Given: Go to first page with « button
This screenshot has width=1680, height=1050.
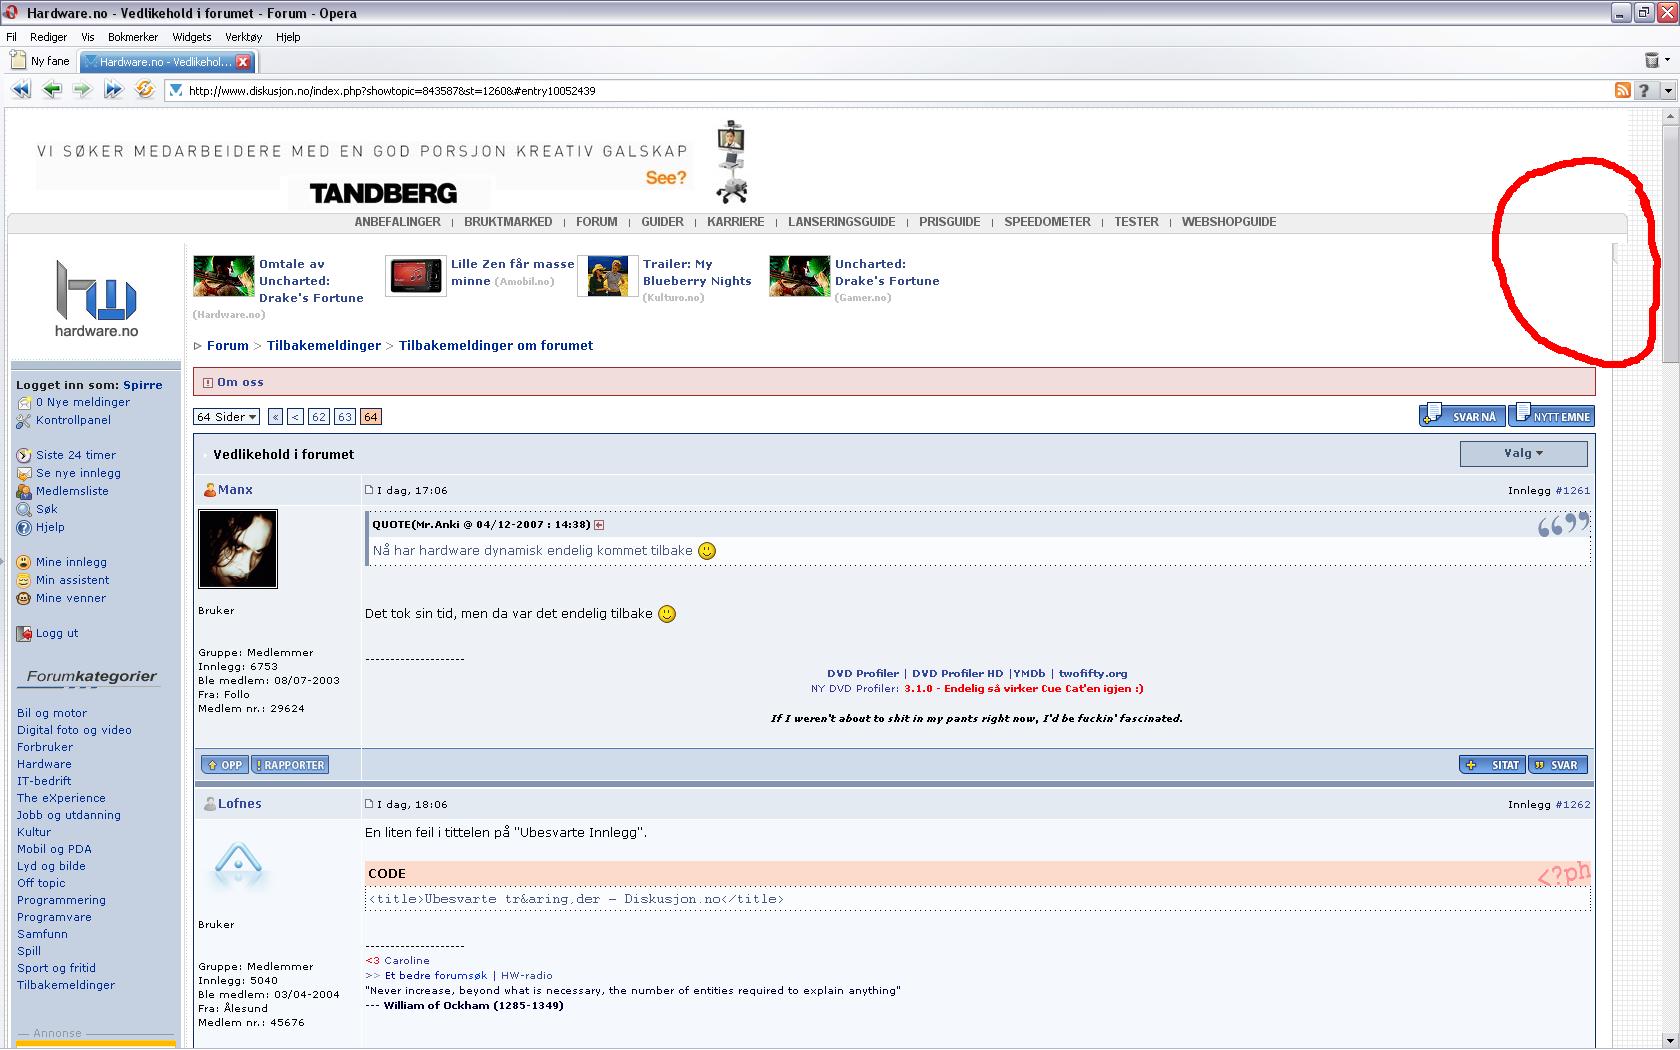Looking at the screenshot, I should [275, 417].
